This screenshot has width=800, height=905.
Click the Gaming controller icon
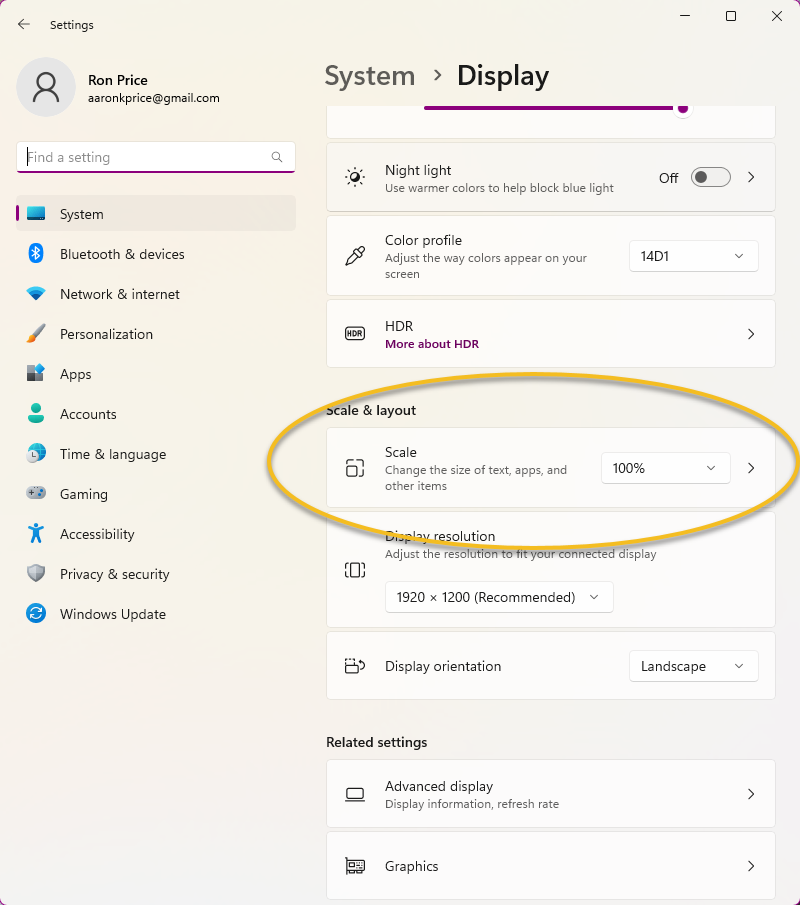pos(36,494)
